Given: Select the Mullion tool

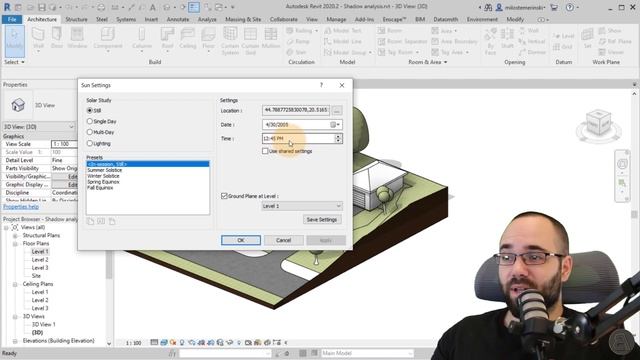Looking at the screenshot, I should [271, 38].
